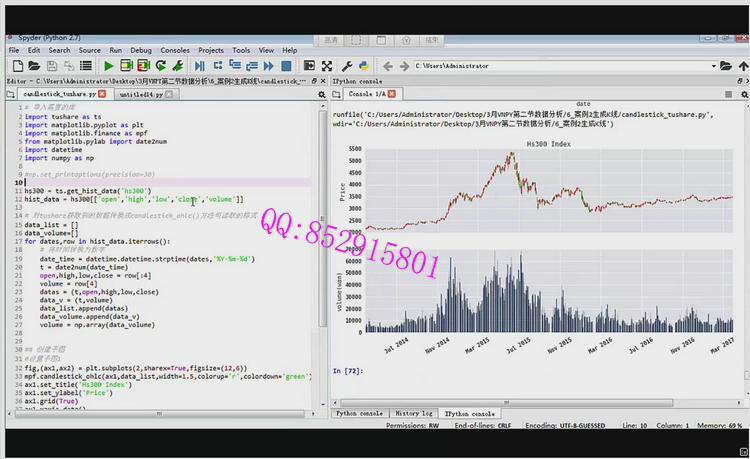The image size is (750, 459).
Task: Start debugging with the Debug file icon
Action: coord(201,66)
